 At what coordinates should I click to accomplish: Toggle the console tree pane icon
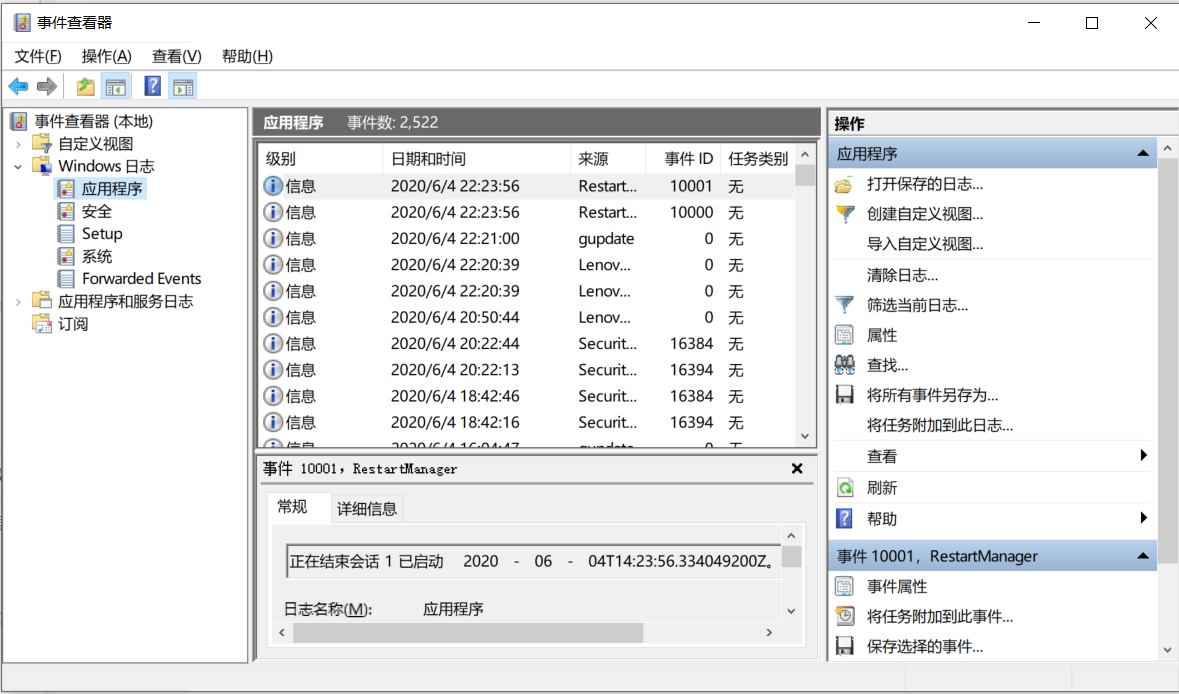[x=116, y=86]
